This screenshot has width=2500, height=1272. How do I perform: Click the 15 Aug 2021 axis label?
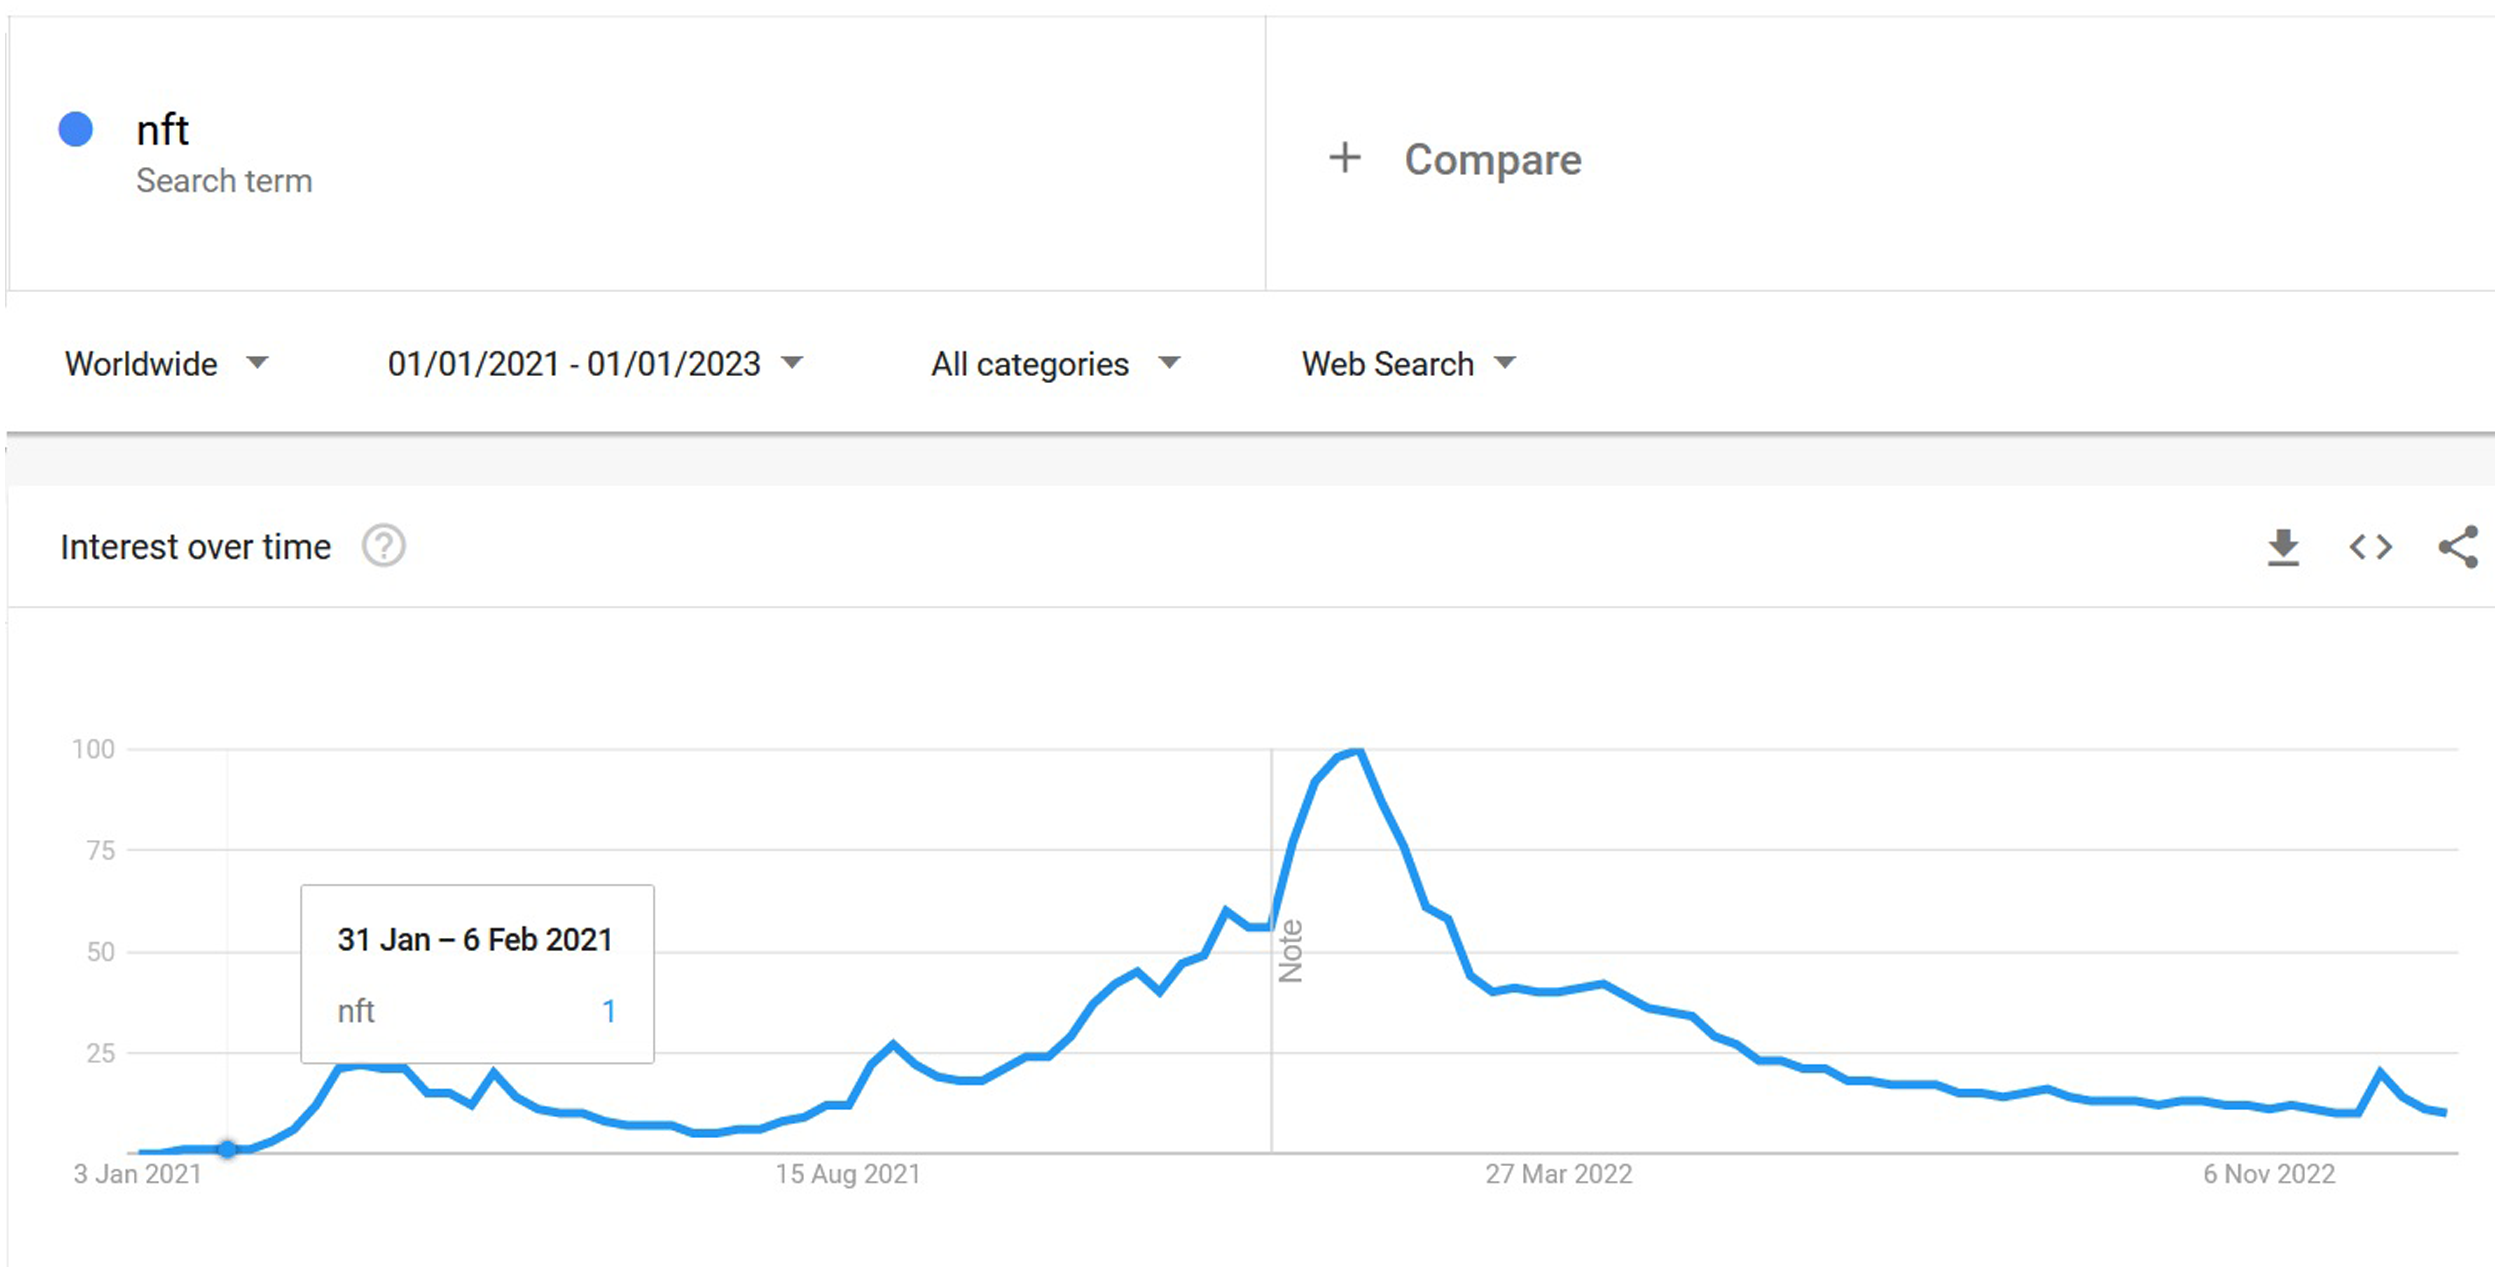point(848,1174)
